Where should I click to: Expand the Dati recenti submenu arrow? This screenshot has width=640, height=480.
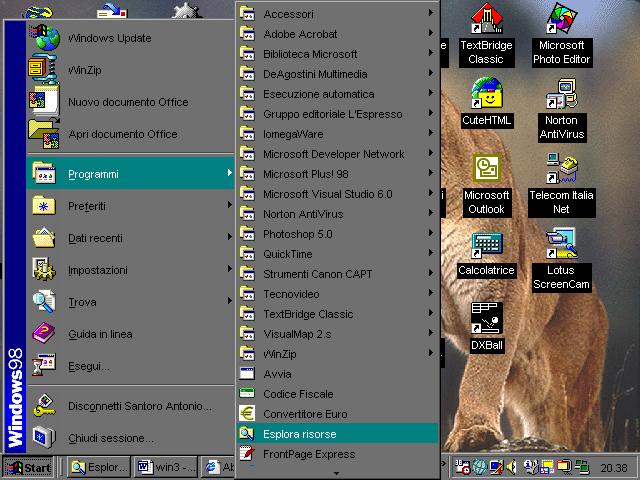tap(229, 236)
